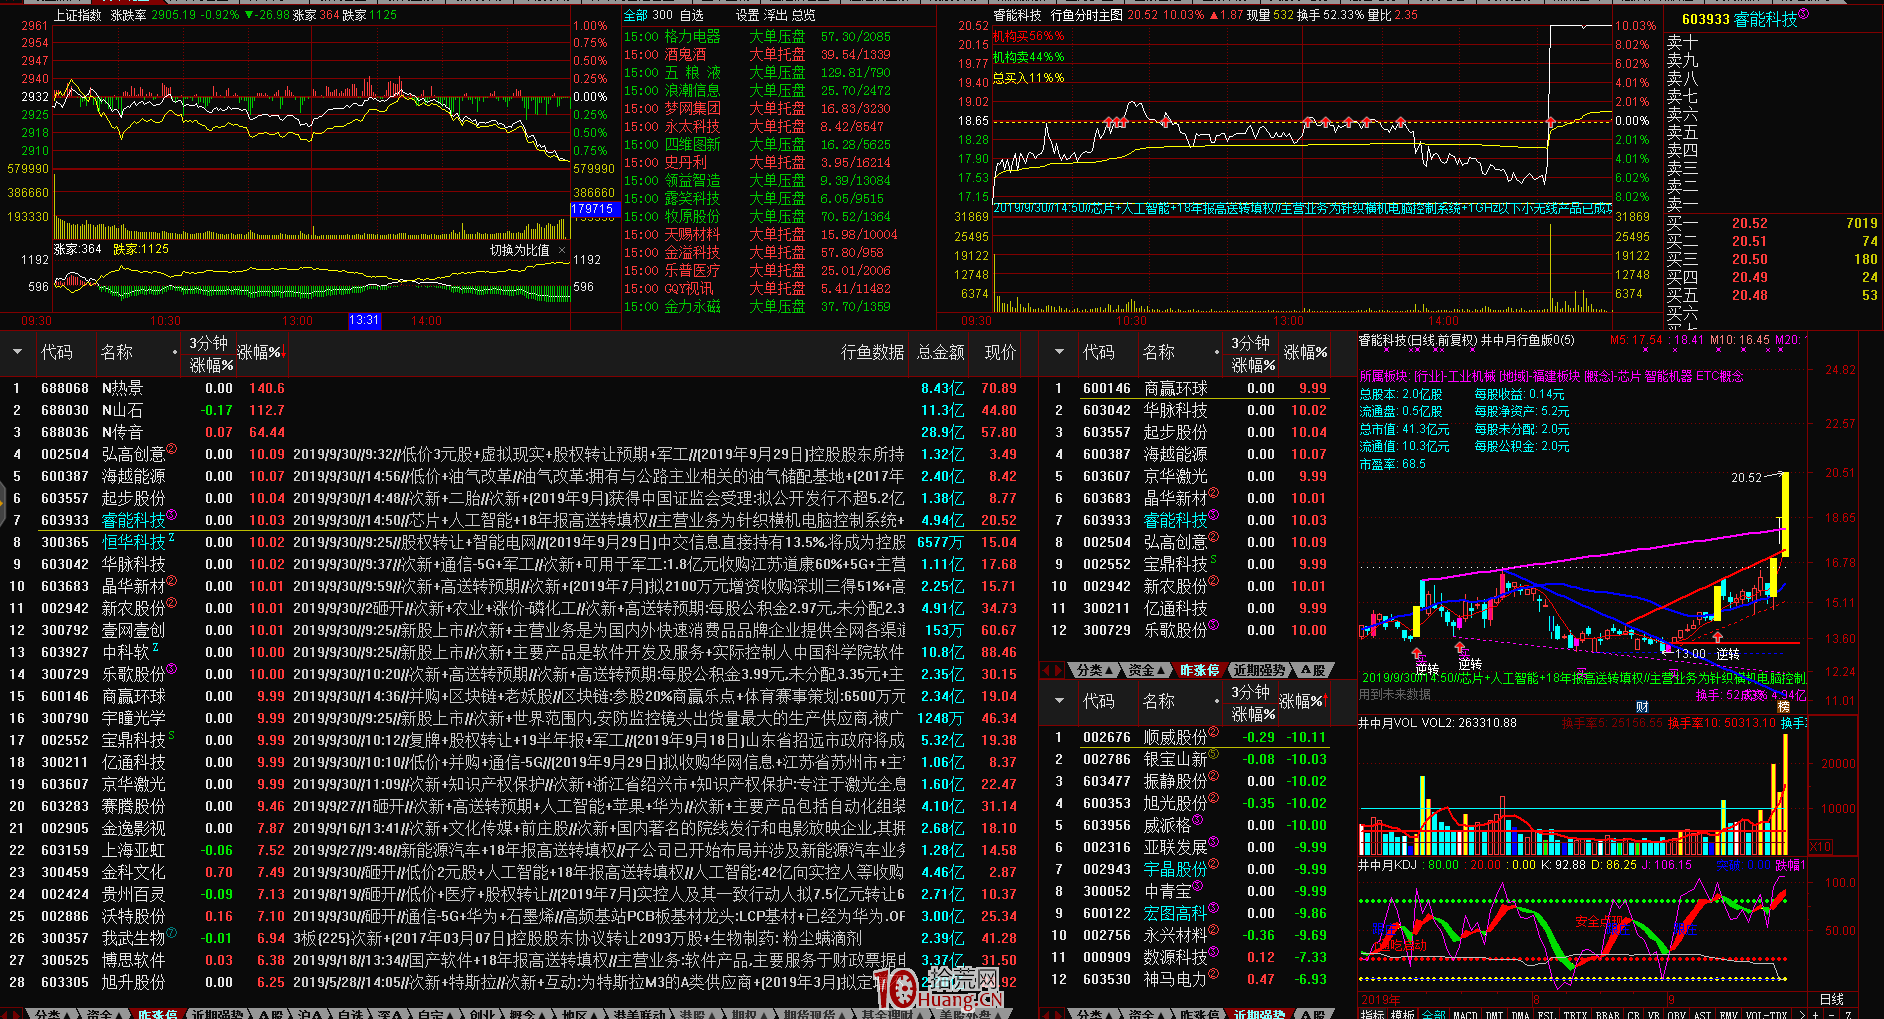The image size is (1884, 1019).
Task: Open 总览 above the big-order list
Action: [804, 15]
